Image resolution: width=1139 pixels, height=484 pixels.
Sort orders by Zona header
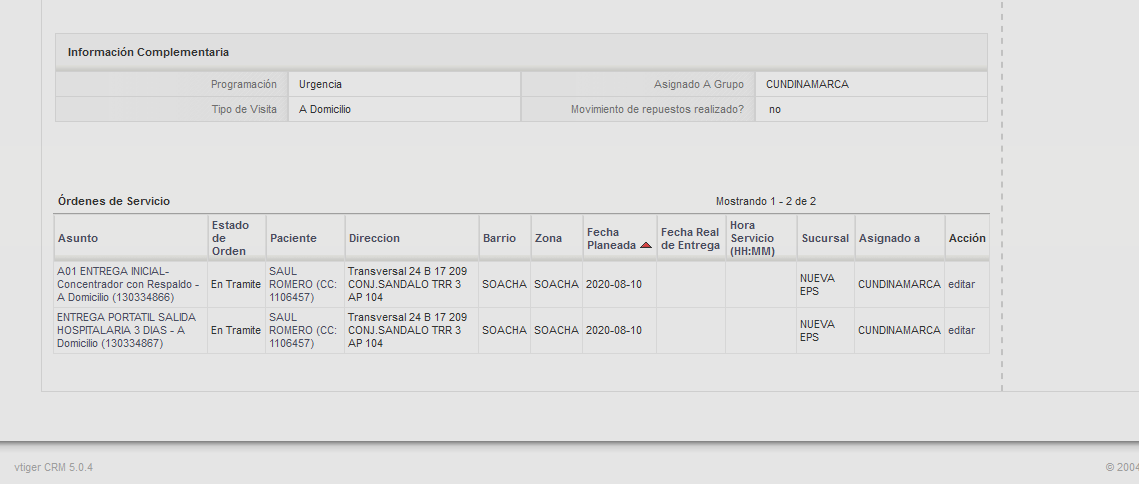tap(548, 238)
